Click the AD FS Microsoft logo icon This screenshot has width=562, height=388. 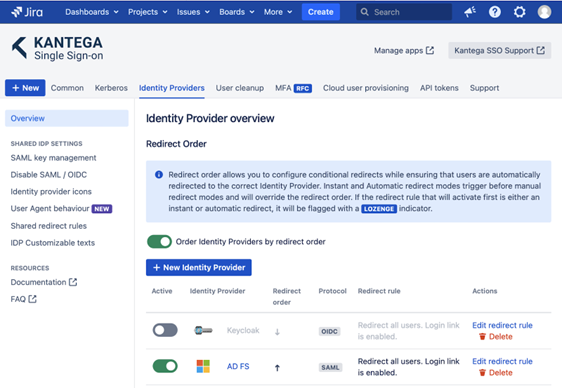coord(203,366)
